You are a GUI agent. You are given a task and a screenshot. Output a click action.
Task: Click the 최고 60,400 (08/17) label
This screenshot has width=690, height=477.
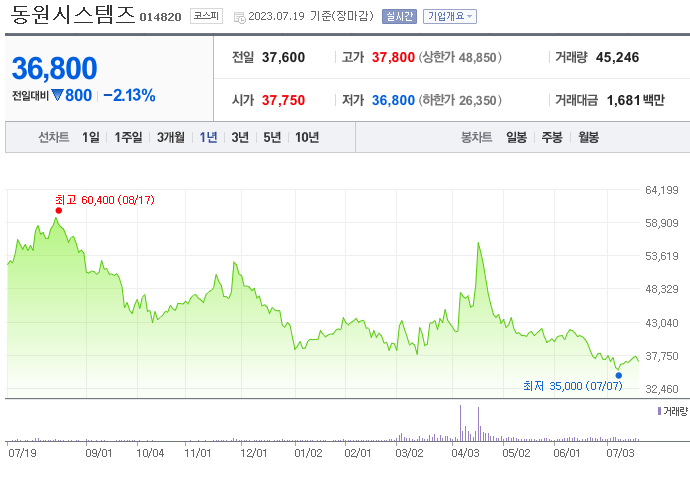[x=105, y=200]
